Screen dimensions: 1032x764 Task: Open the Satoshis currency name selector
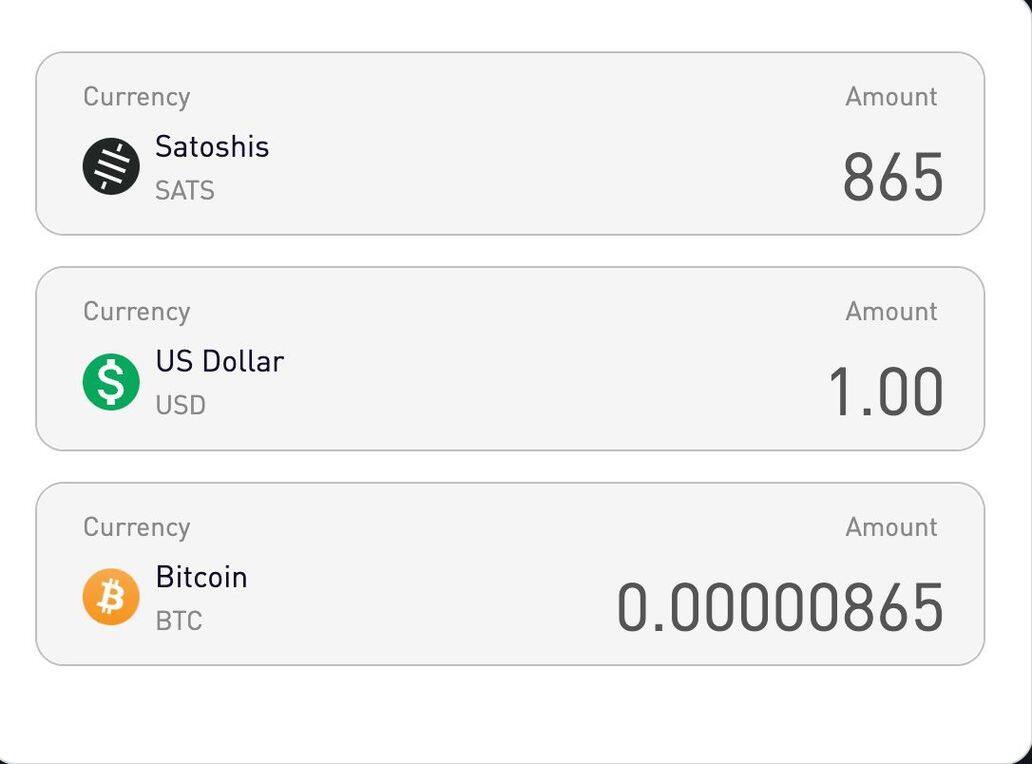coord(212,147)
